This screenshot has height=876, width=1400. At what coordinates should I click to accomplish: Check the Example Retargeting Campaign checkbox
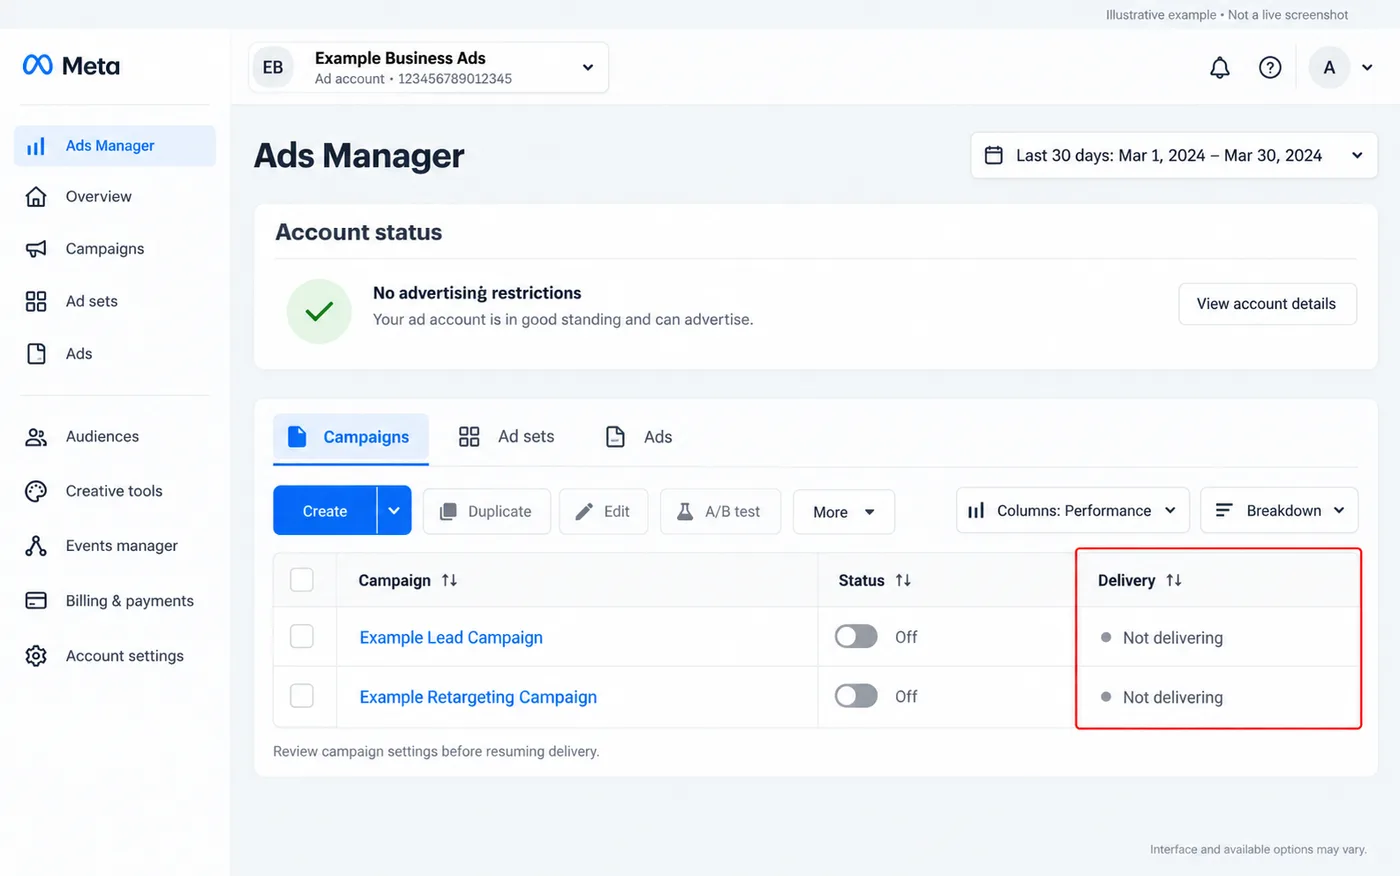(x=301, y=696)
